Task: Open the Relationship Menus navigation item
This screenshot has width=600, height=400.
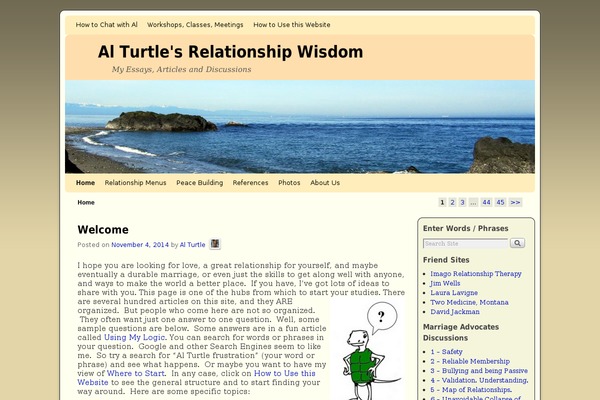Action: click(135, 183)
